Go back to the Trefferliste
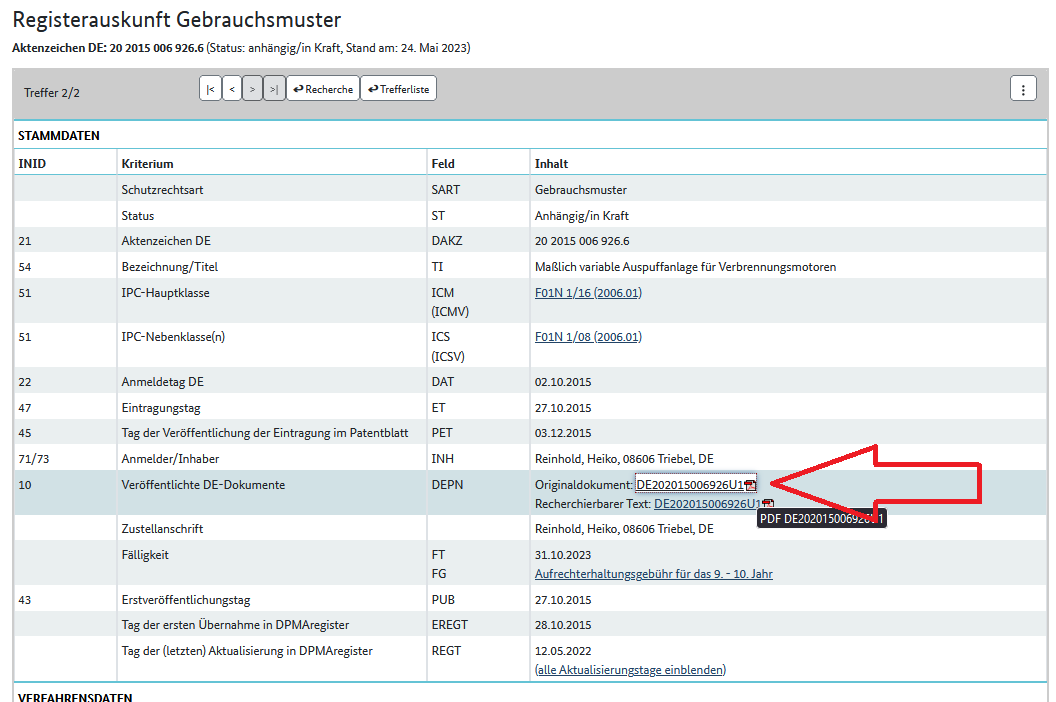 click(x=398, y=89)
